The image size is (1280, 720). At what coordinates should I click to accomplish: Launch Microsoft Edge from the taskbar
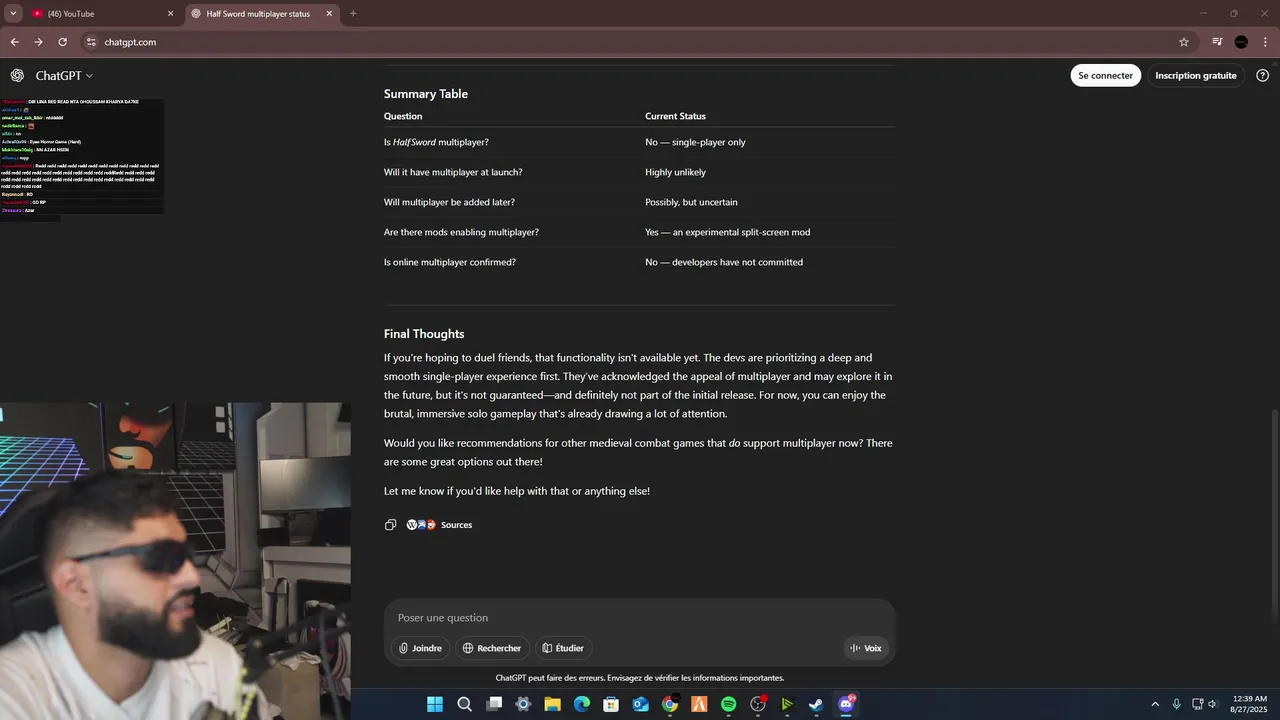582,704
